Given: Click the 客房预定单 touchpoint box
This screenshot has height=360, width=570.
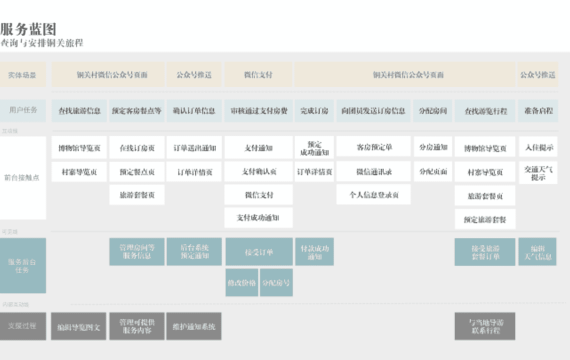Looking at the screenshot, I should click(x=374, y=147).
